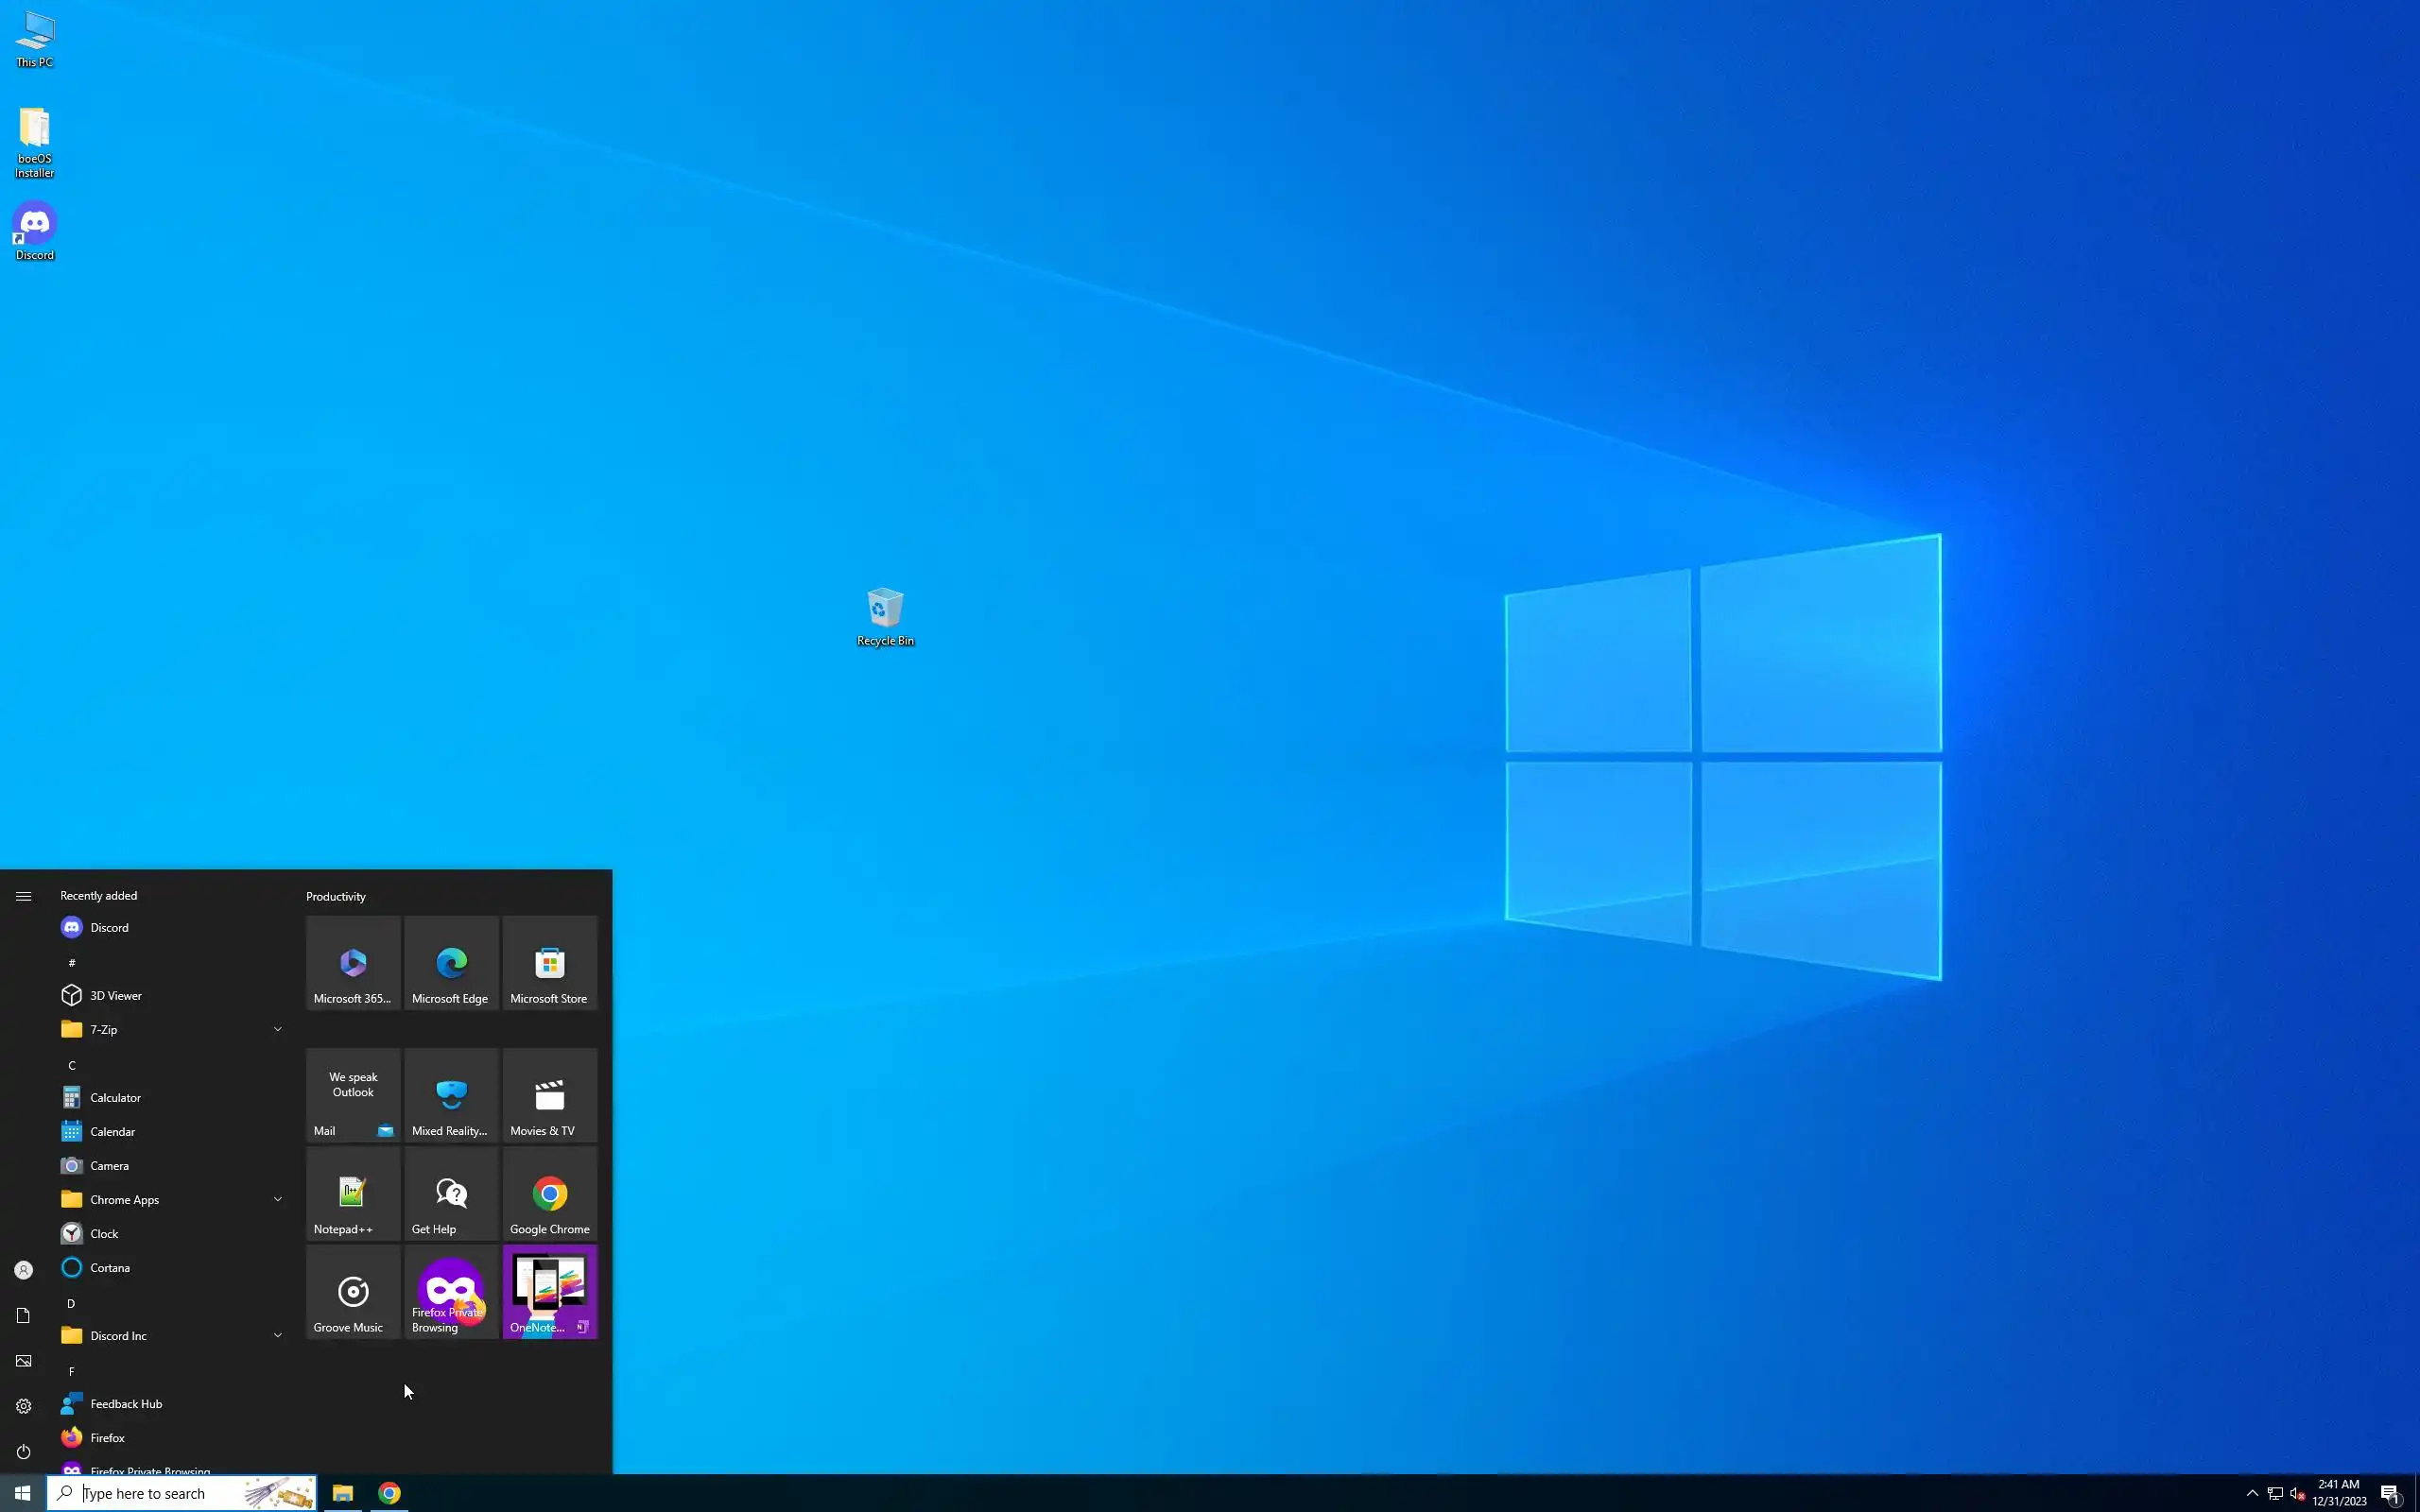The image size is (2420, 1512).
Task: Open the Firefox Private Browsing tile
Action: 451,1292
